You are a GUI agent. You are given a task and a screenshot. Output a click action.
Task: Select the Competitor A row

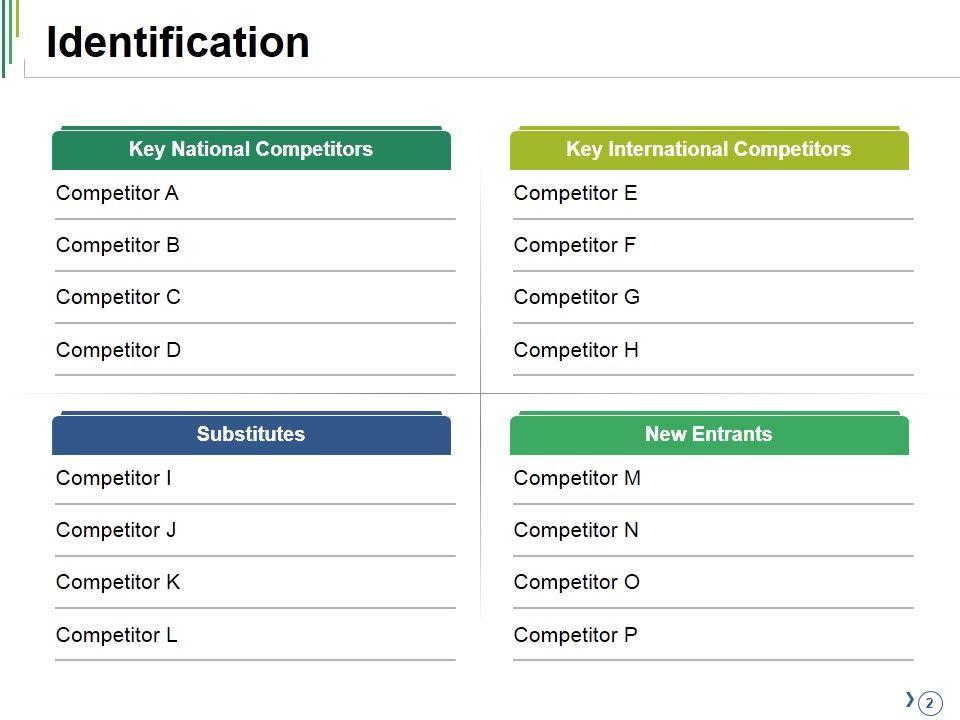pyautogui.click(x=117, y=194)
